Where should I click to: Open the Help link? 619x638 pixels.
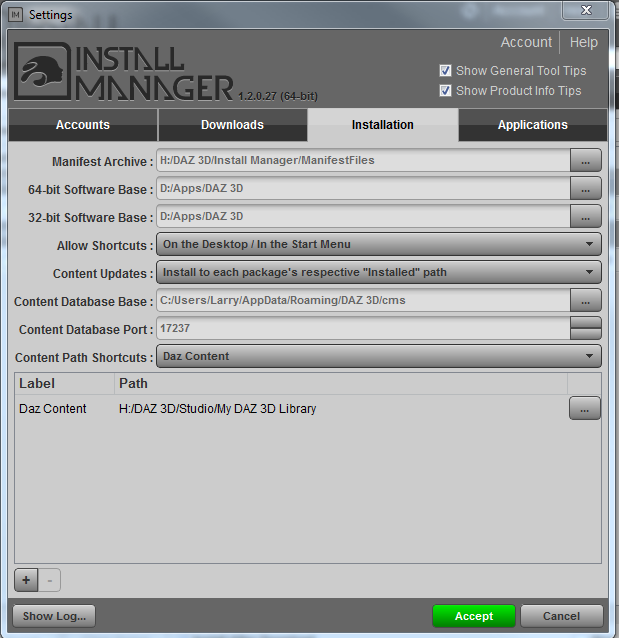pyautogui.click(x=584, y=42)
